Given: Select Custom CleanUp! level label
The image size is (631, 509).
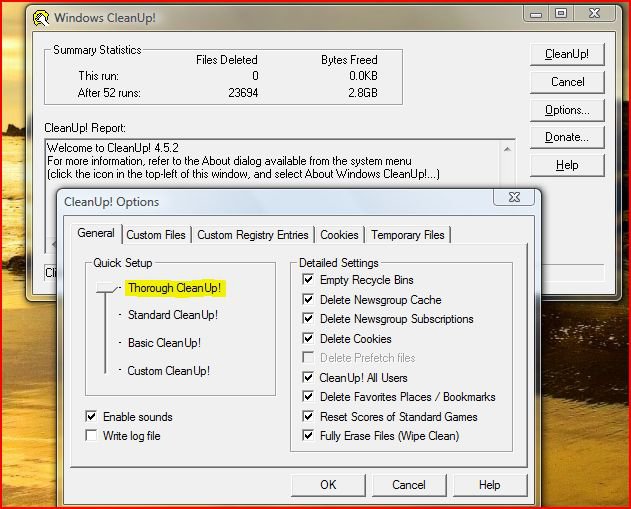Looking at the screenshot, I should [x=169, y=371].
